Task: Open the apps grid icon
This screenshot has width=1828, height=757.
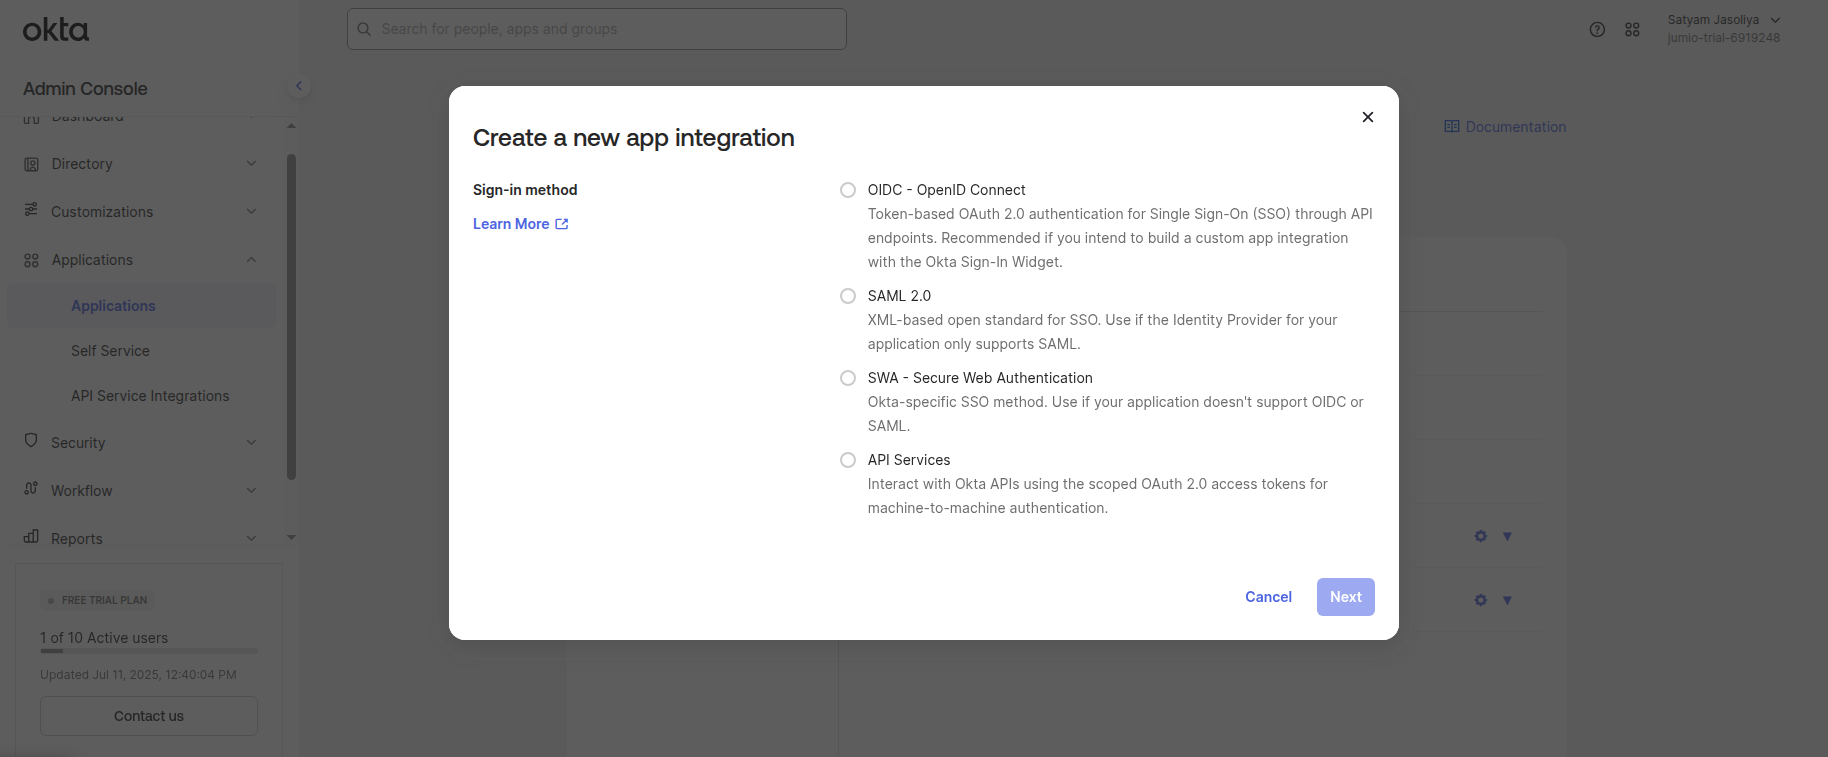Action: (x=1632, y=30)
